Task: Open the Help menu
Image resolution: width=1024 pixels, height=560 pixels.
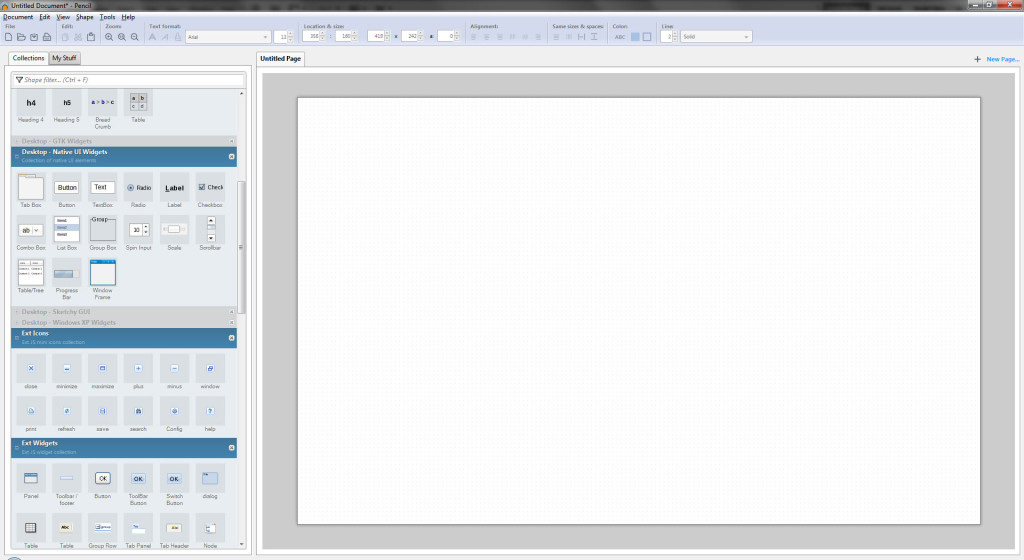Action: 128,17
